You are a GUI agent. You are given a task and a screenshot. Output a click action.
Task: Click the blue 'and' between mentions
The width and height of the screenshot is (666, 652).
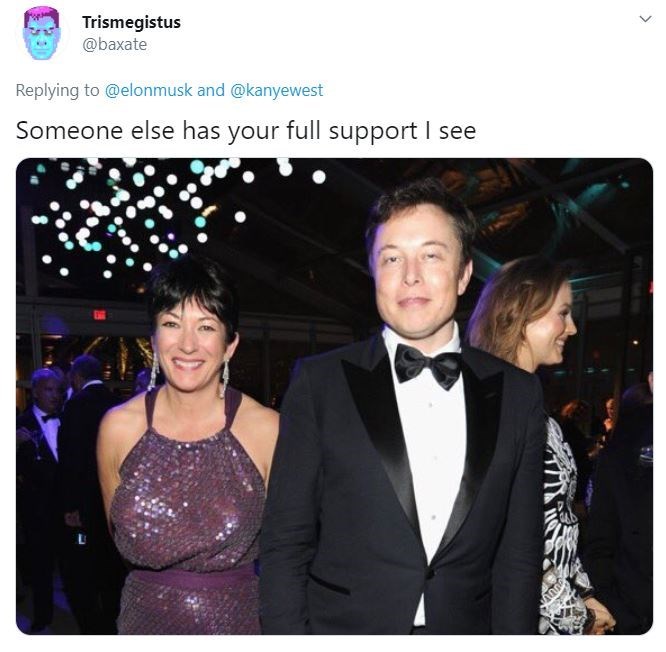(211, 90)
